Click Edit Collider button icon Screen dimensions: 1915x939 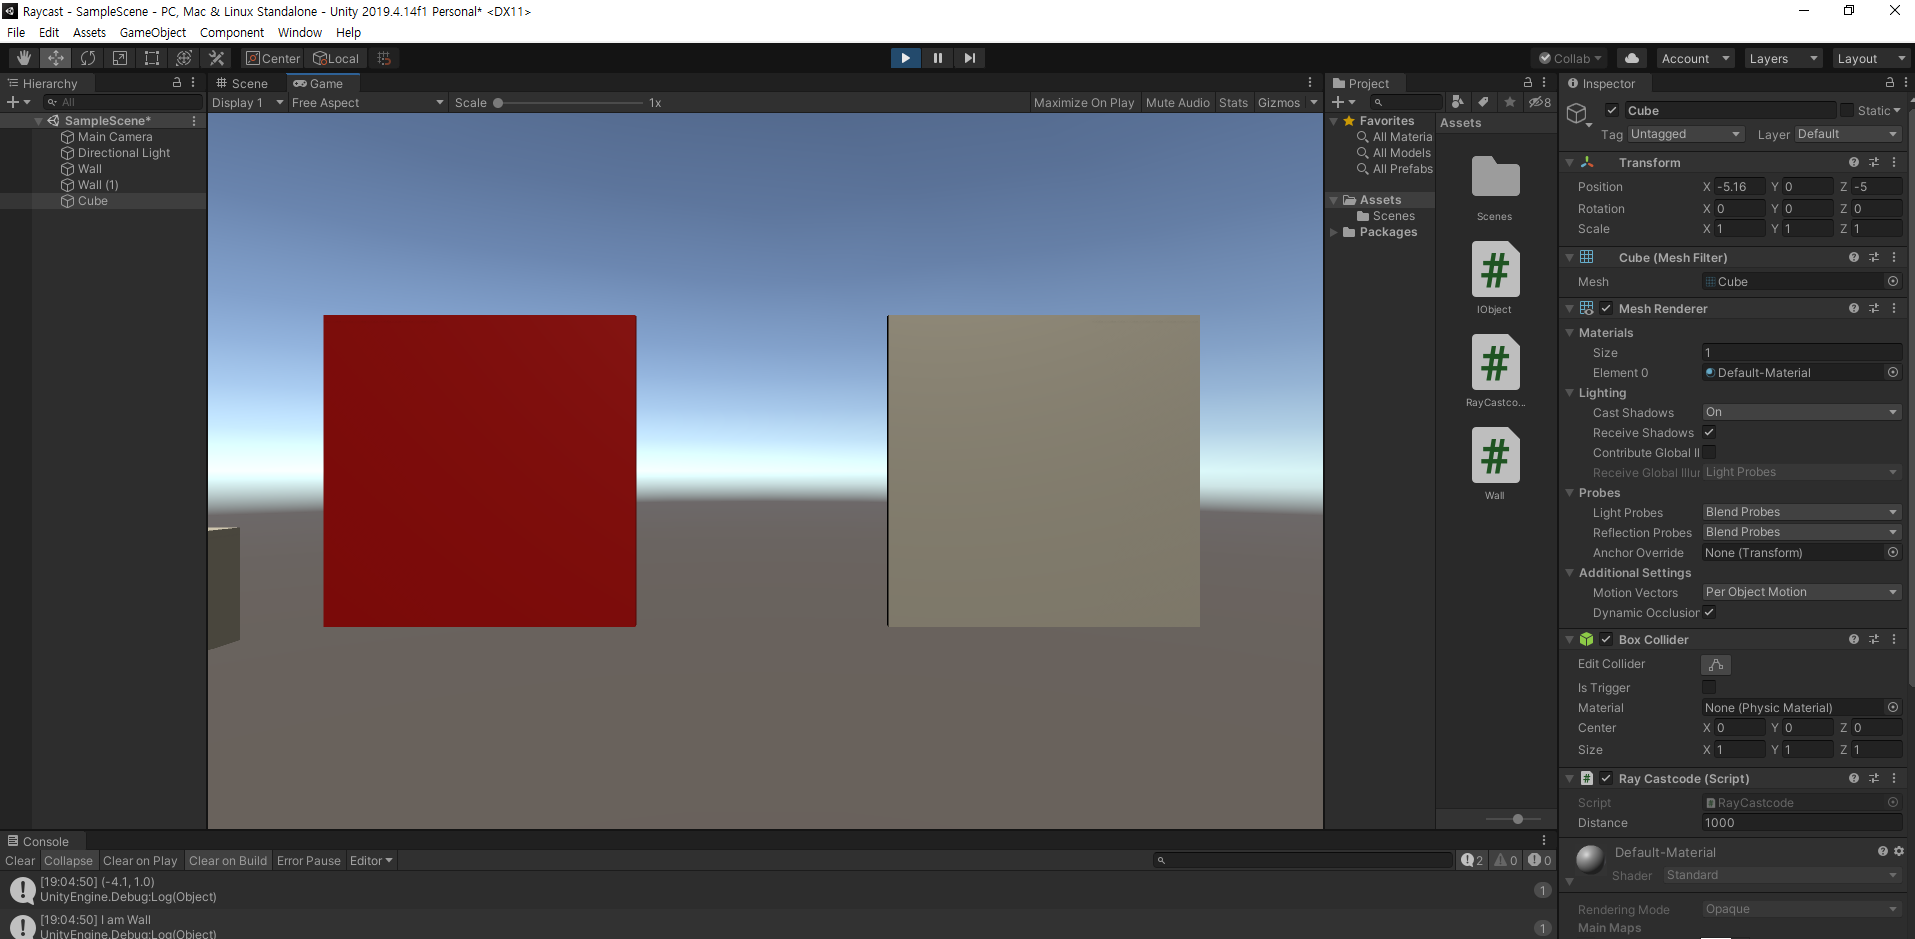pos(1716,664)
